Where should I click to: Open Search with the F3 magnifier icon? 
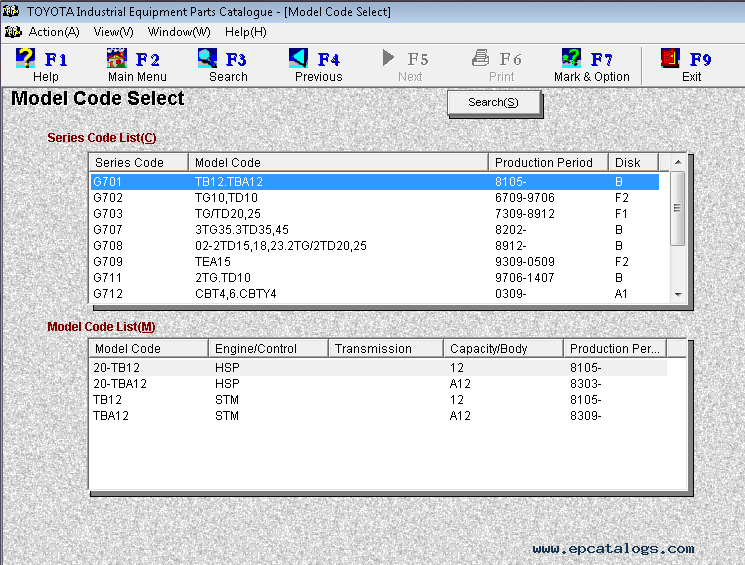tap(207, 58)
